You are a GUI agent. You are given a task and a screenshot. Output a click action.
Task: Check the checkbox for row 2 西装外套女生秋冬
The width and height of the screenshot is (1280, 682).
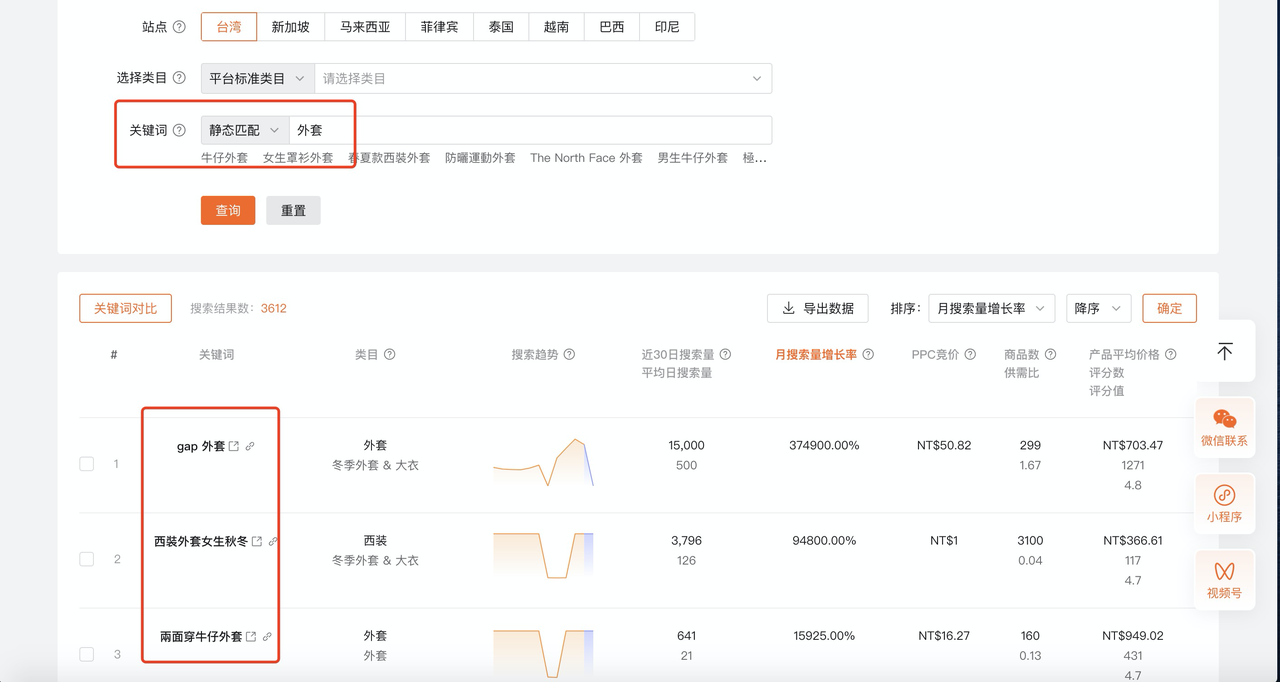(87, 559)
